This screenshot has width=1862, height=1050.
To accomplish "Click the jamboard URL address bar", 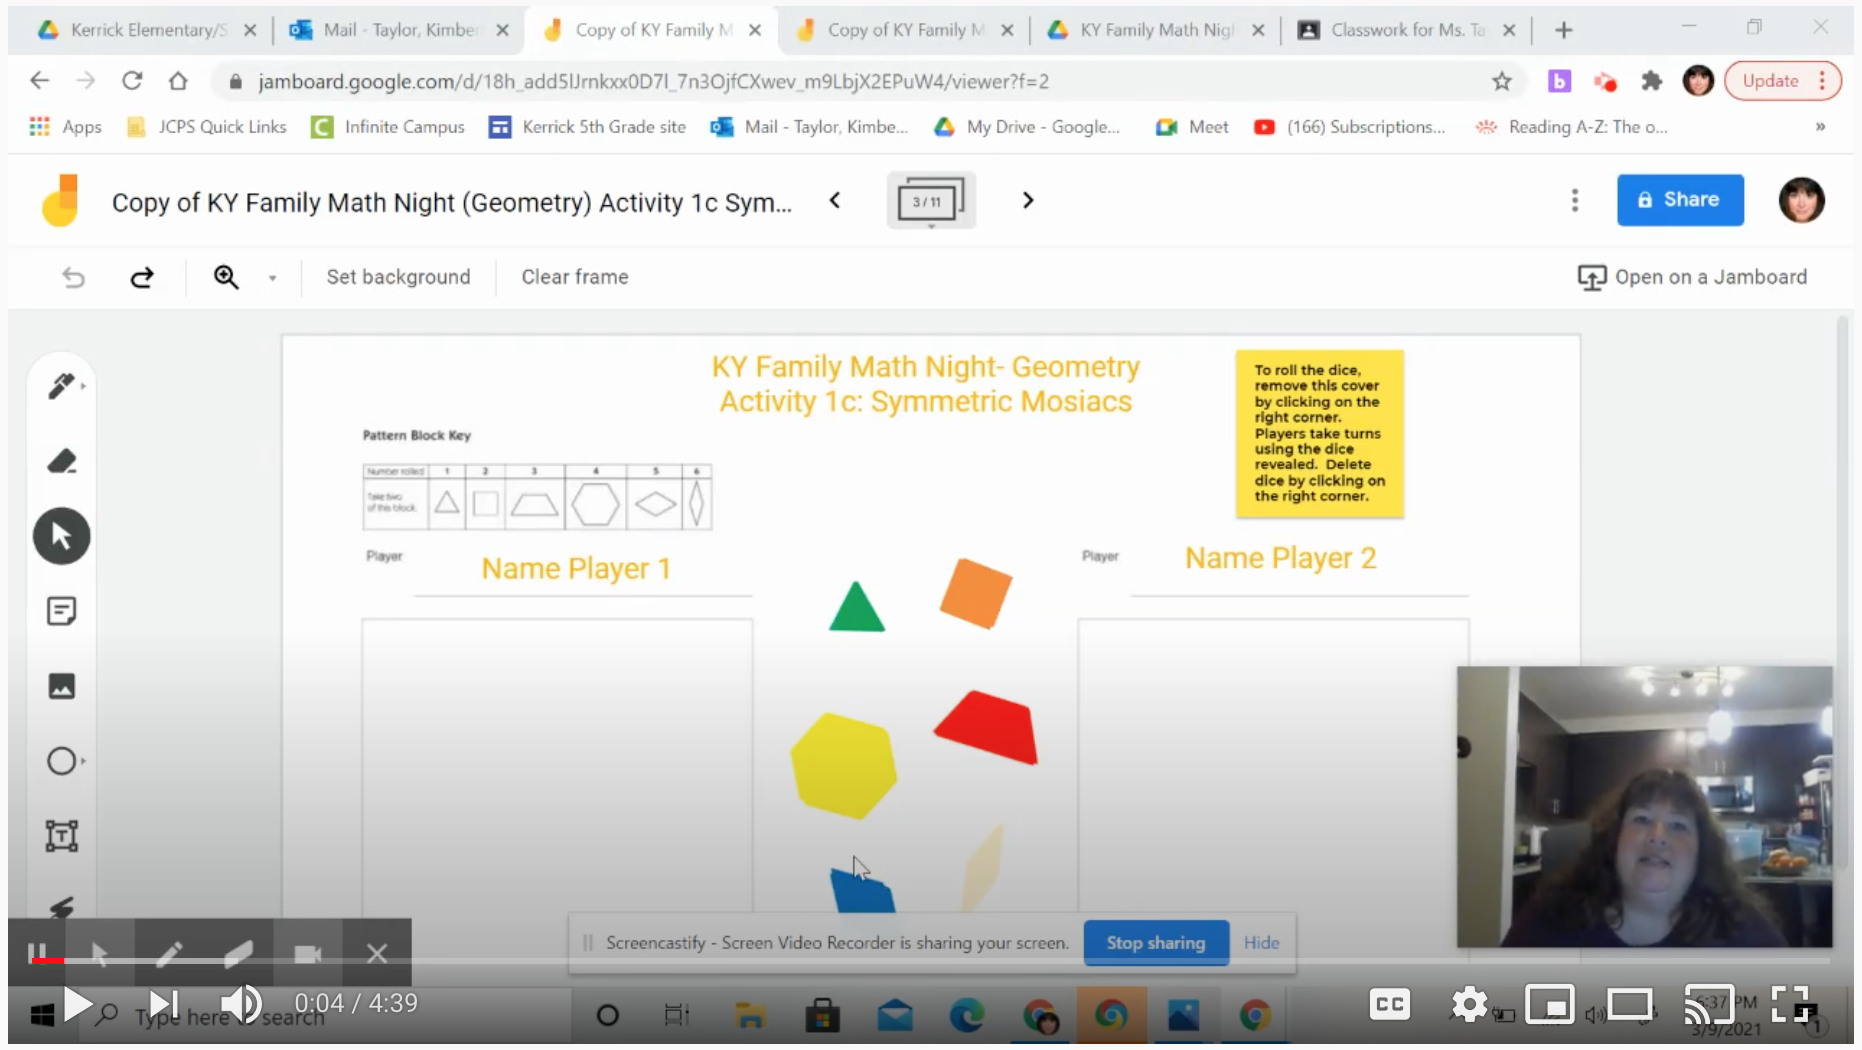I will tap(652, 82).
